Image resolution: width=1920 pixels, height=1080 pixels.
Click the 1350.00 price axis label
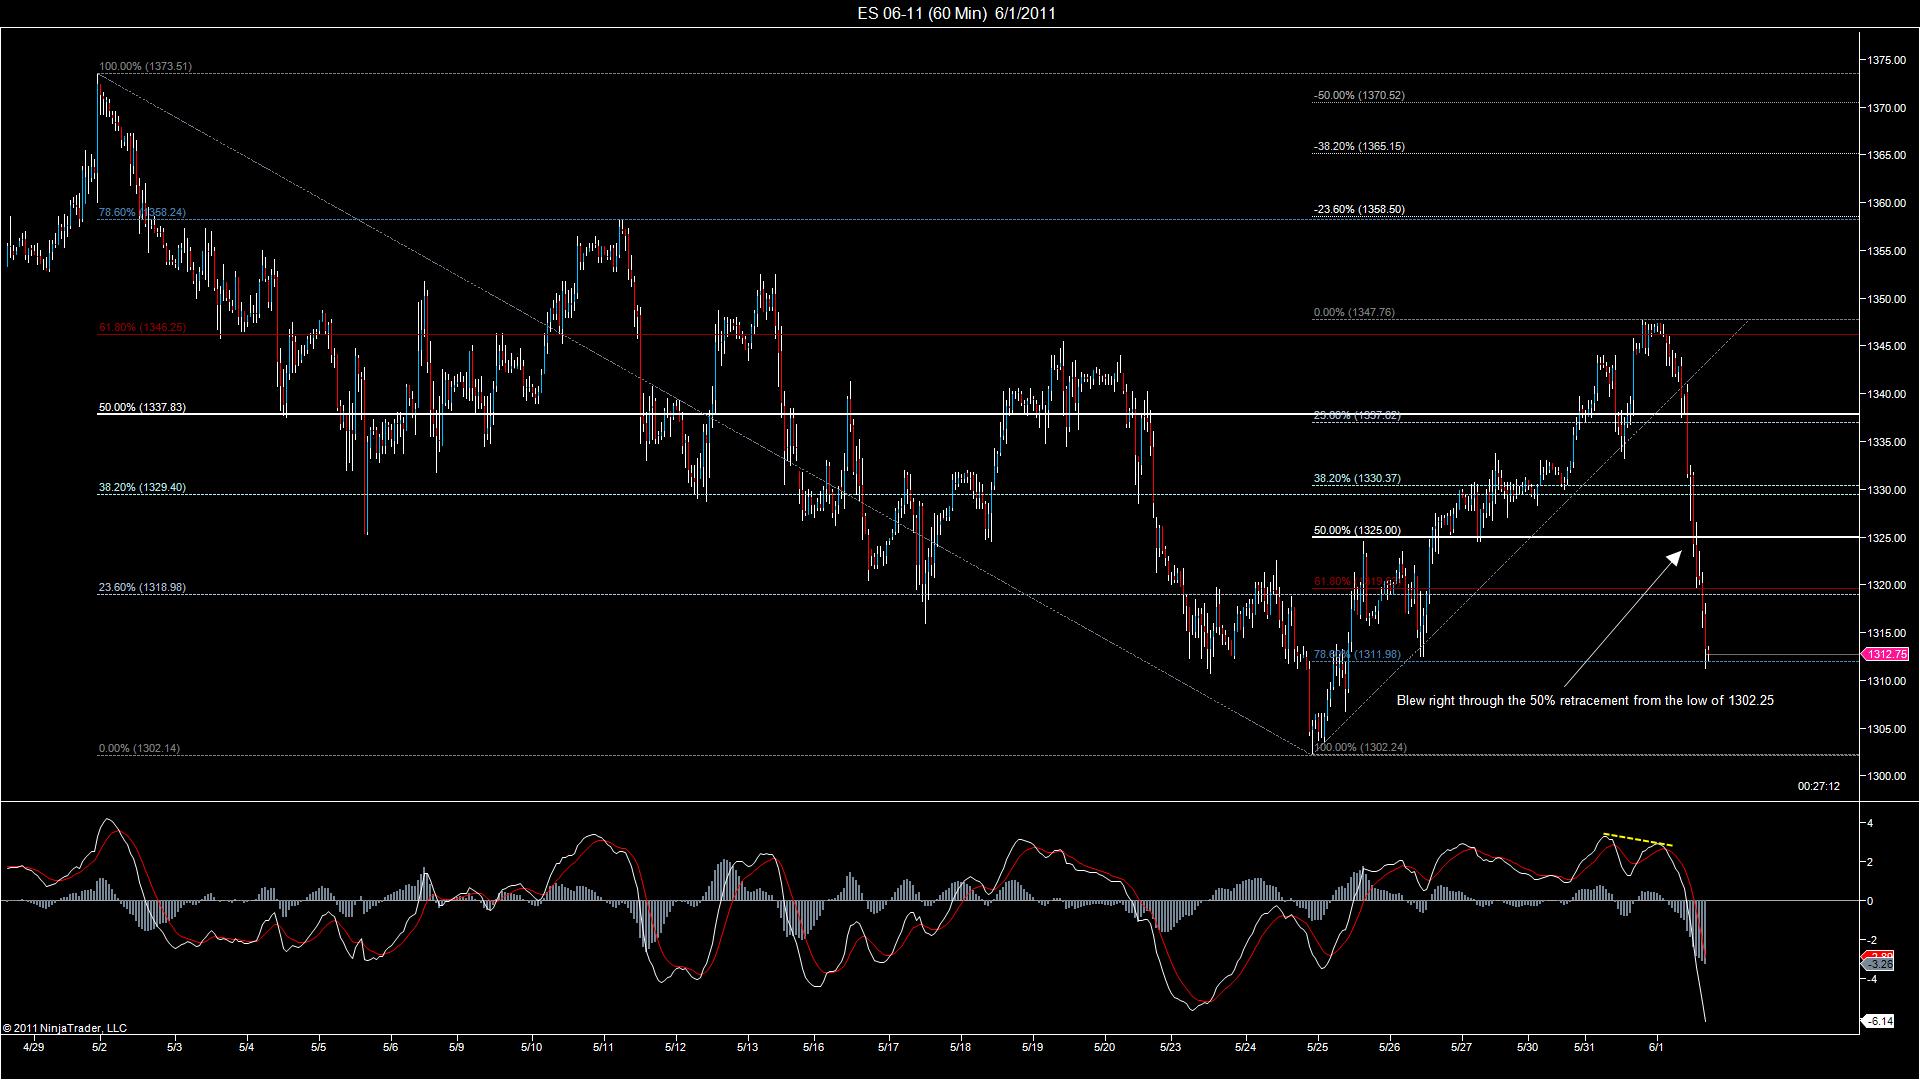1885,299
